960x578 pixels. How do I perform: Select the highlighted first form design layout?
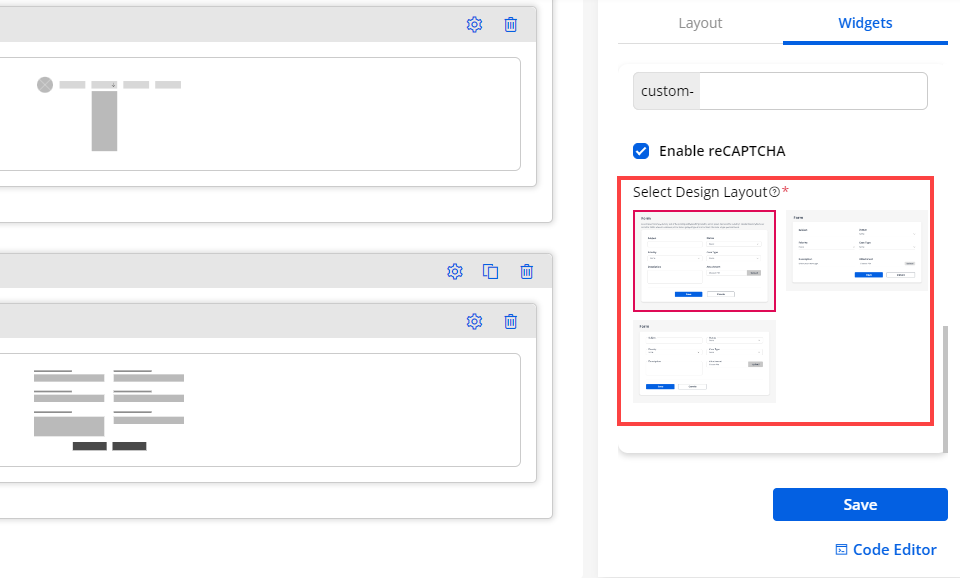(704, 260)
